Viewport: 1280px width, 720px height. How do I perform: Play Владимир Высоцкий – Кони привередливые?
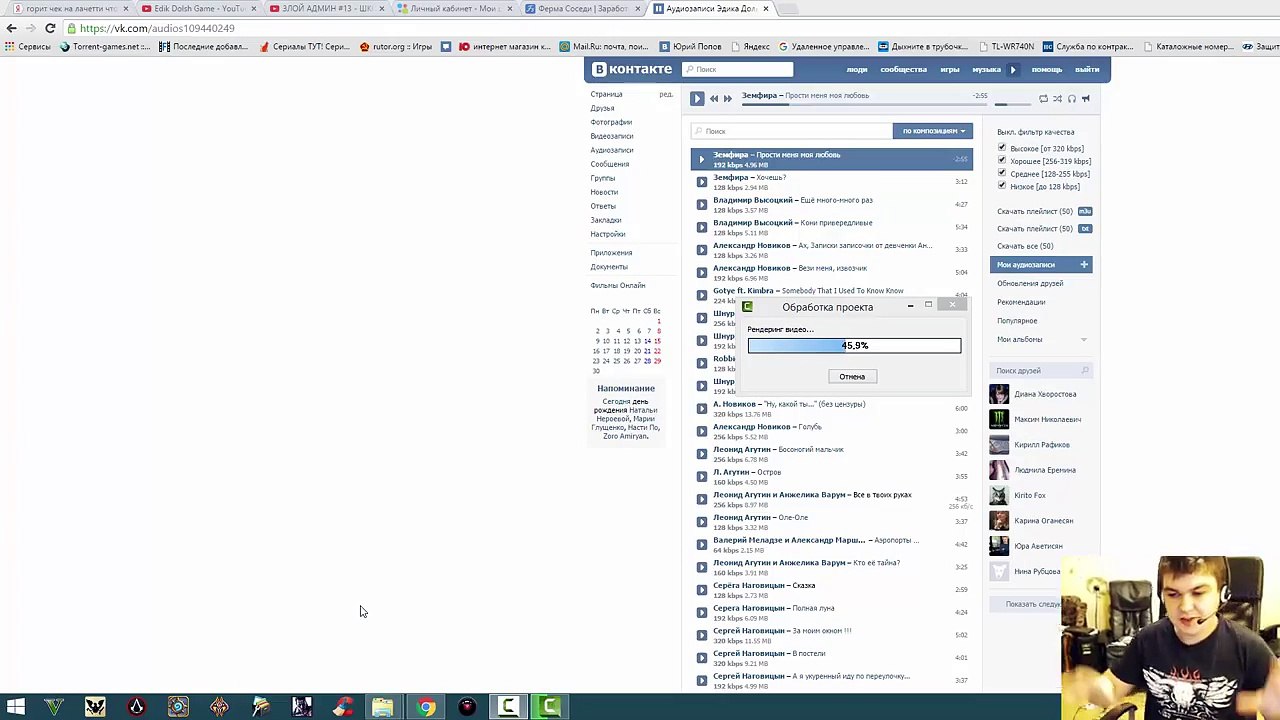tap(701, 227)
